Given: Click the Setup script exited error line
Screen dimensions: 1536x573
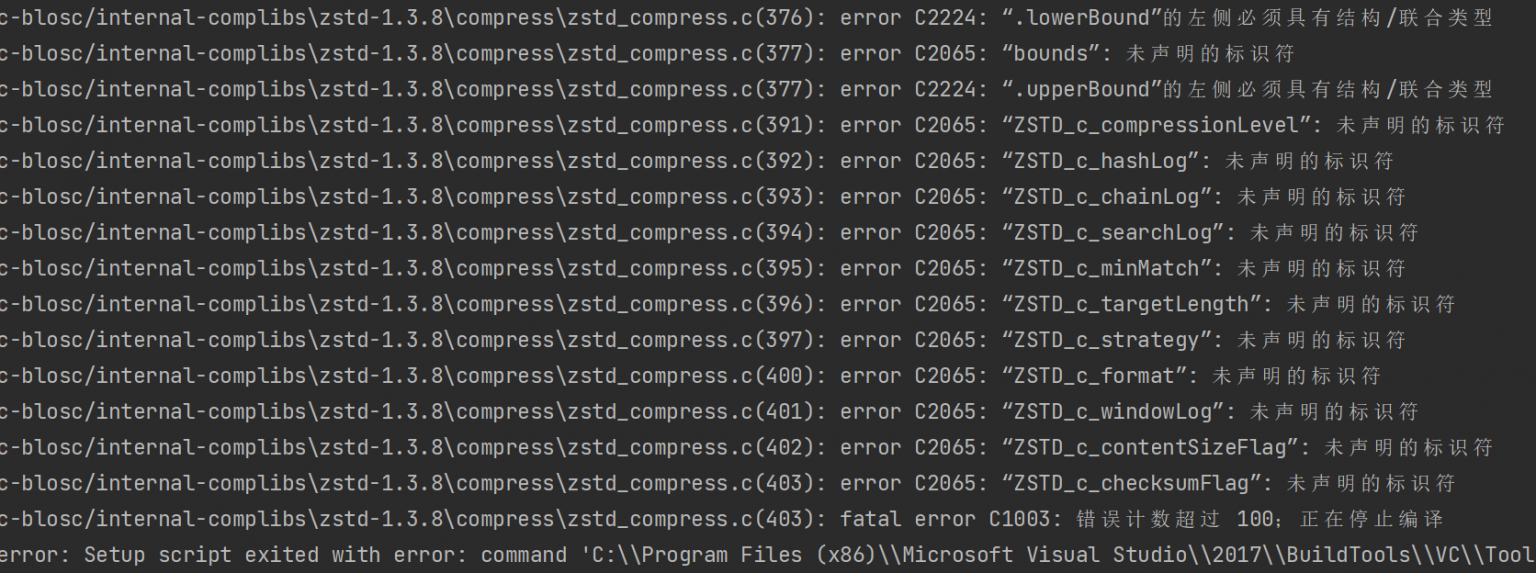Looking at the screenshot, I should pyautogui.click(x=768, y=555).
